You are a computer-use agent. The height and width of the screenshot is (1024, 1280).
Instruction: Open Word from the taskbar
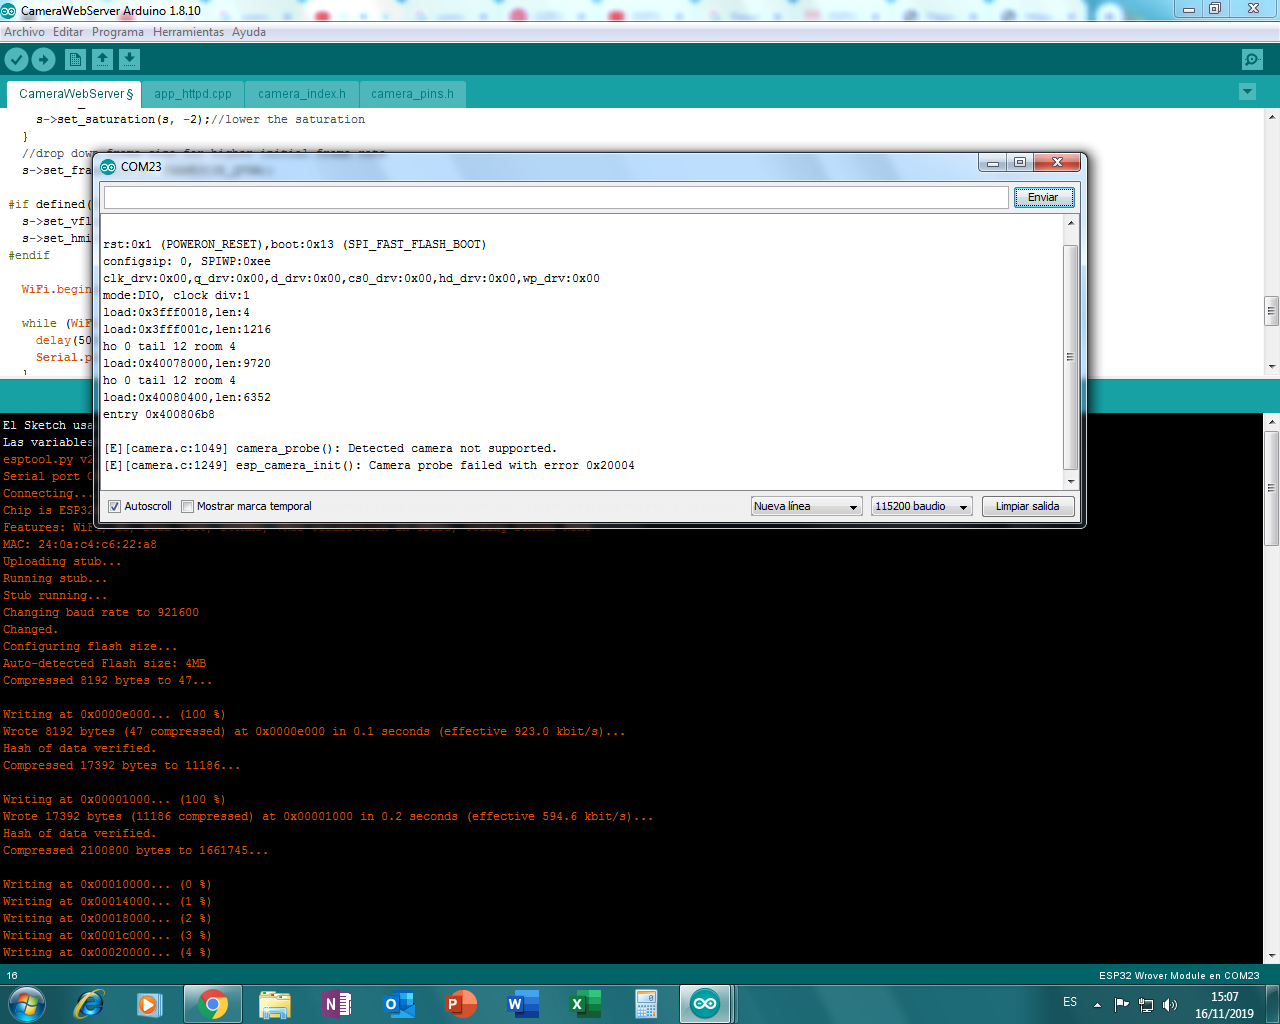tap(522, 1004)
